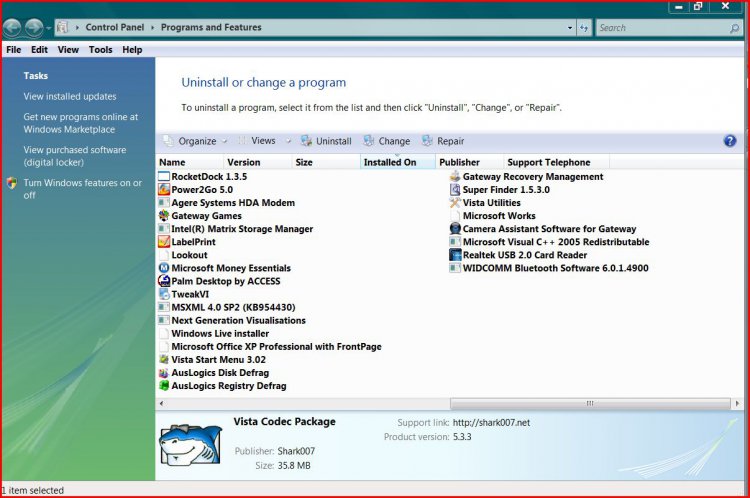The height and width of the screenshot is (498, 750).
Task: Click the RocketDock 1.3.5 program icon
Action: point(164,177)
